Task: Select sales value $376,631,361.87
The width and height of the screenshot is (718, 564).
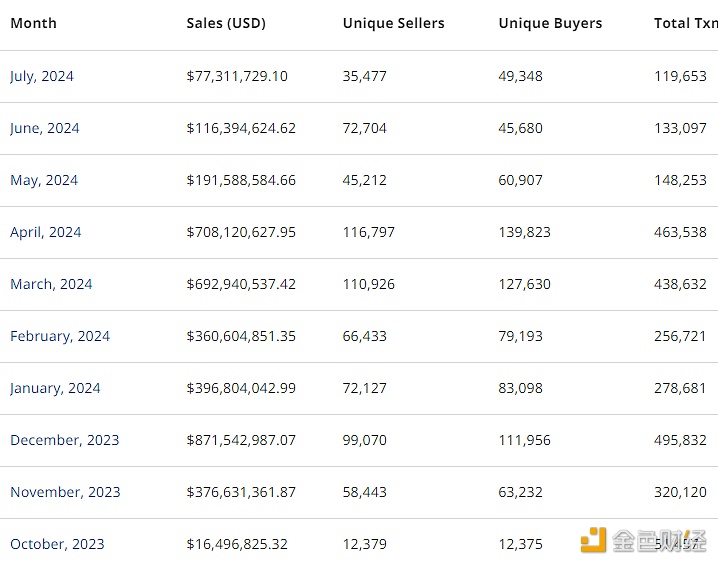Action: [241, 493]
